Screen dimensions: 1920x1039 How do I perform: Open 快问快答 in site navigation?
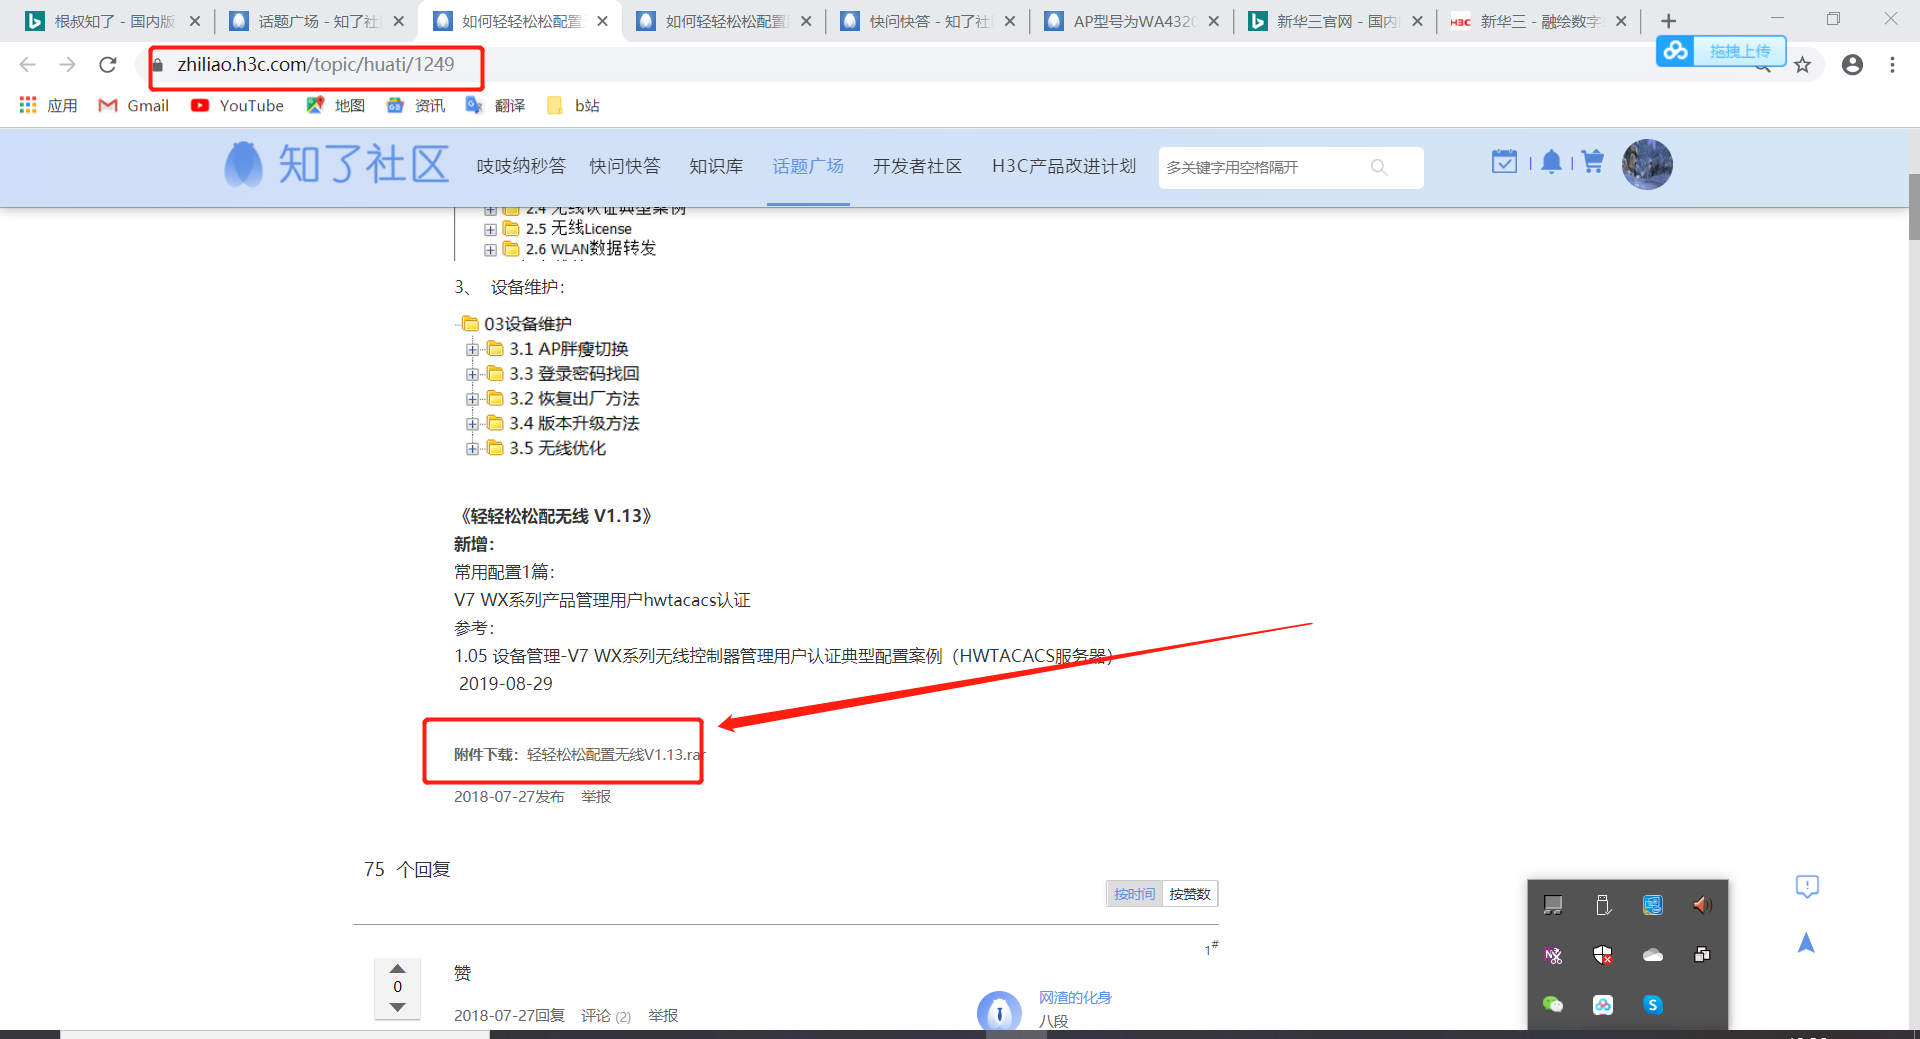click(625, 166)
